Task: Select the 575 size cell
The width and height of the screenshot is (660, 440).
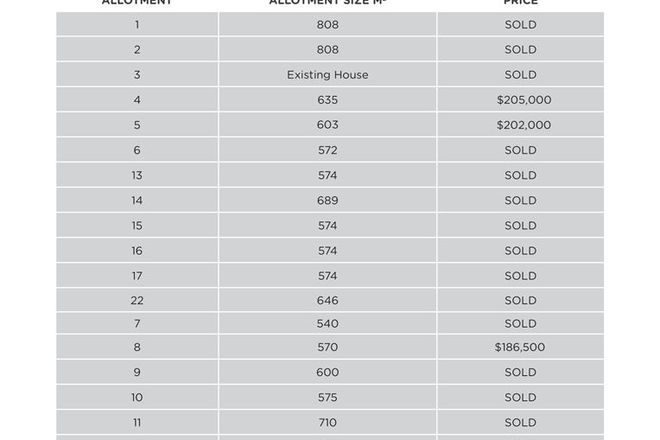Action: click(327, 398)
